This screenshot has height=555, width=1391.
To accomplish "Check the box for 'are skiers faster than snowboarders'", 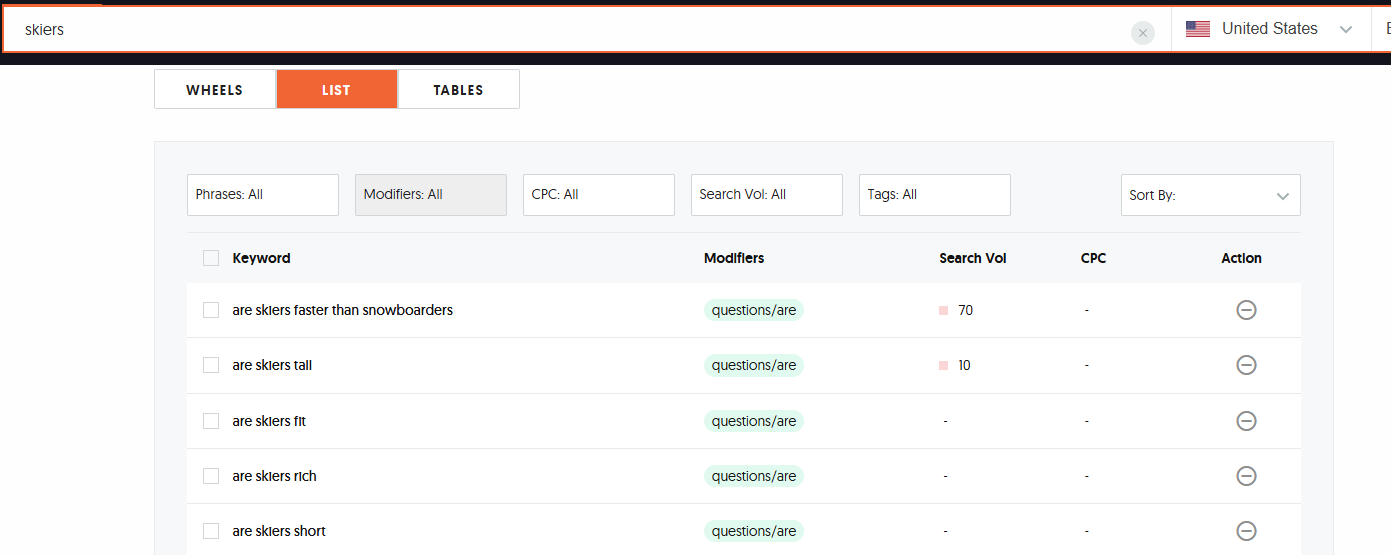I will pyautogui.click(x=211, y=310).
